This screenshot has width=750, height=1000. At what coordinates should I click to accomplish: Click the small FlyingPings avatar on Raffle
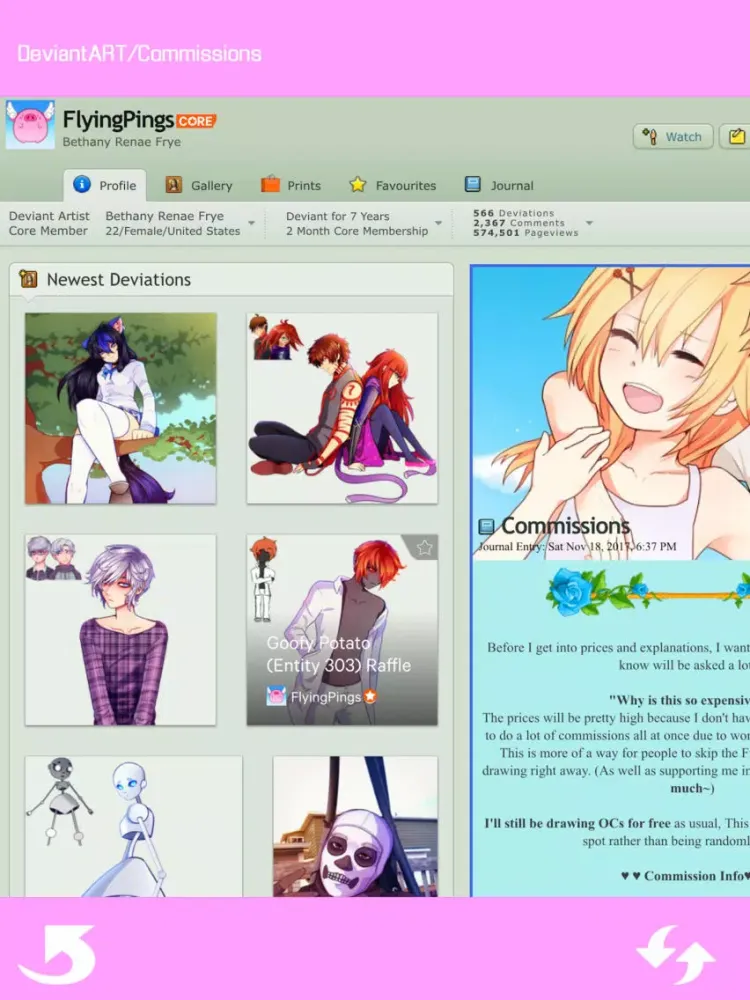point(276,696)
